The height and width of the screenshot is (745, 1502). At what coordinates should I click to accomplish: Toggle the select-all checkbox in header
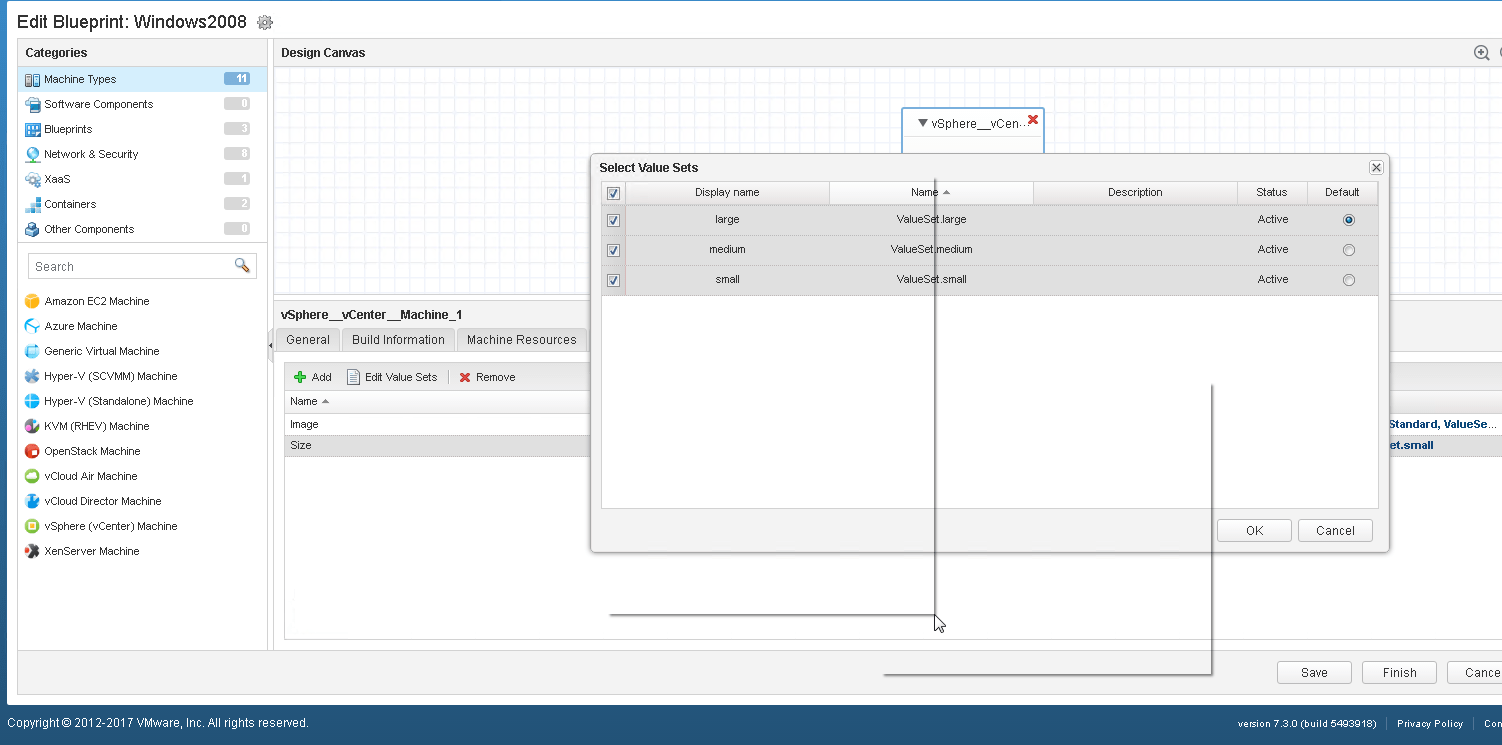pos(614,193)
